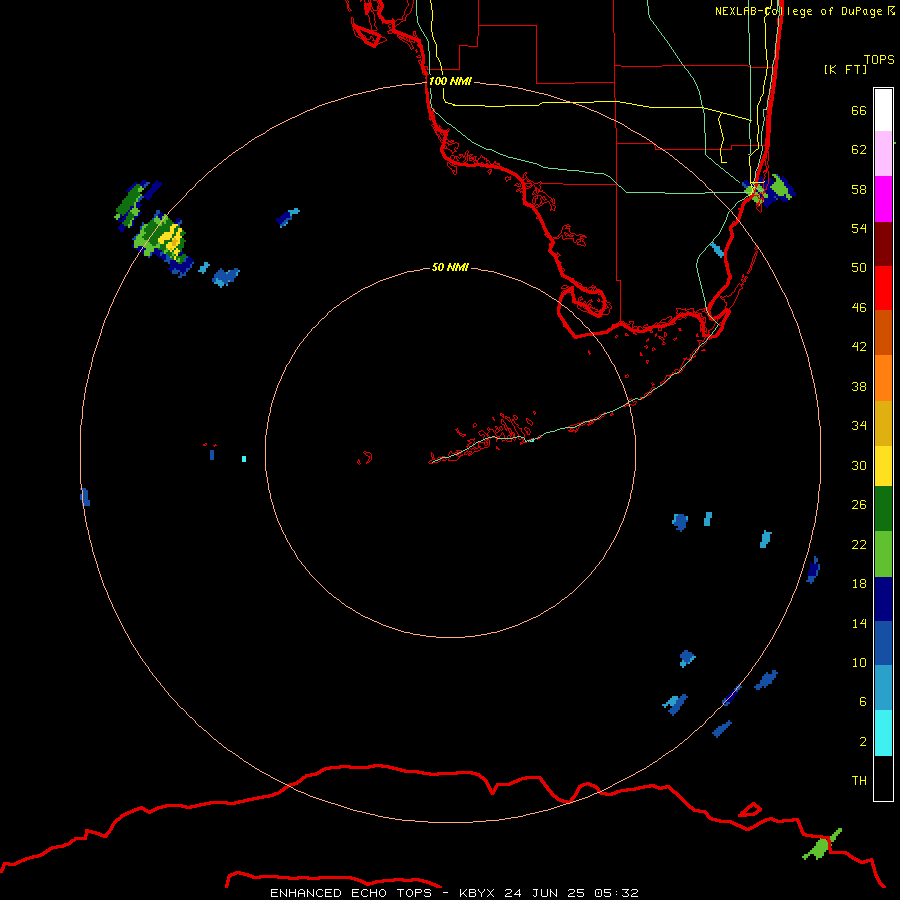Click the green echo on the bottom-right coastline
This screenshot has width=900, height=900.
821,845
